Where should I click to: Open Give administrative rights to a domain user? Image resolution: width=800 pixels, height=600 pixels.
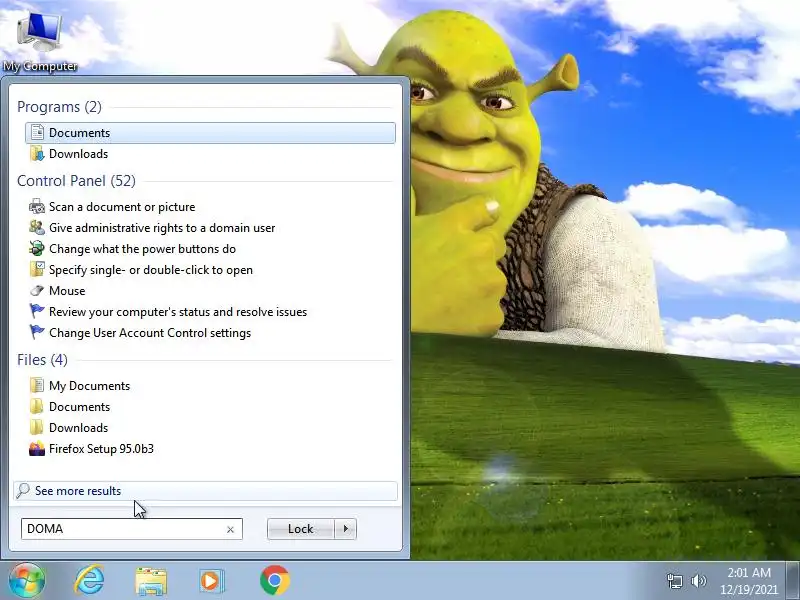pos(210,228)
